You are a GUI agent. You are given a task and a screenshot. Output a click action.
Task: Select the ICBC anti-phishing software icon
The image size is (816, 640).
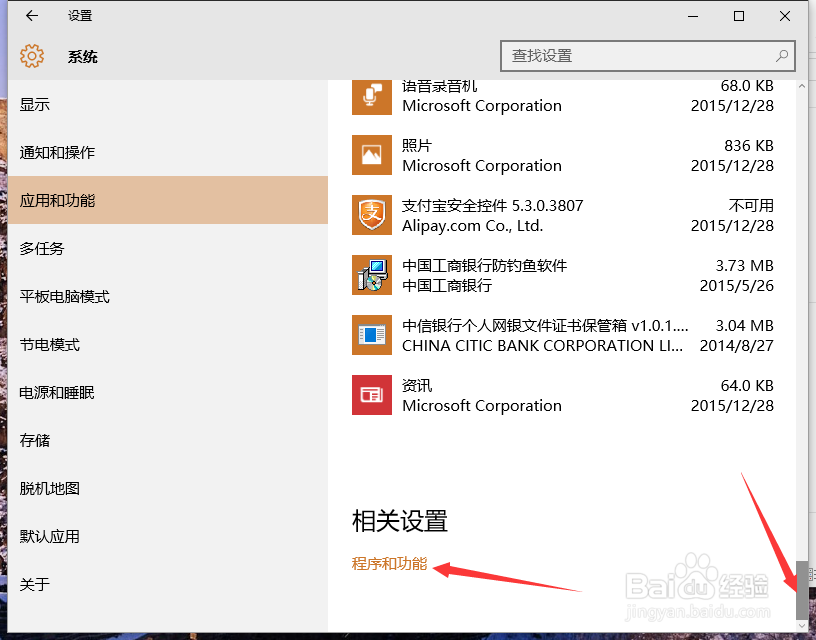coord(372,275)
